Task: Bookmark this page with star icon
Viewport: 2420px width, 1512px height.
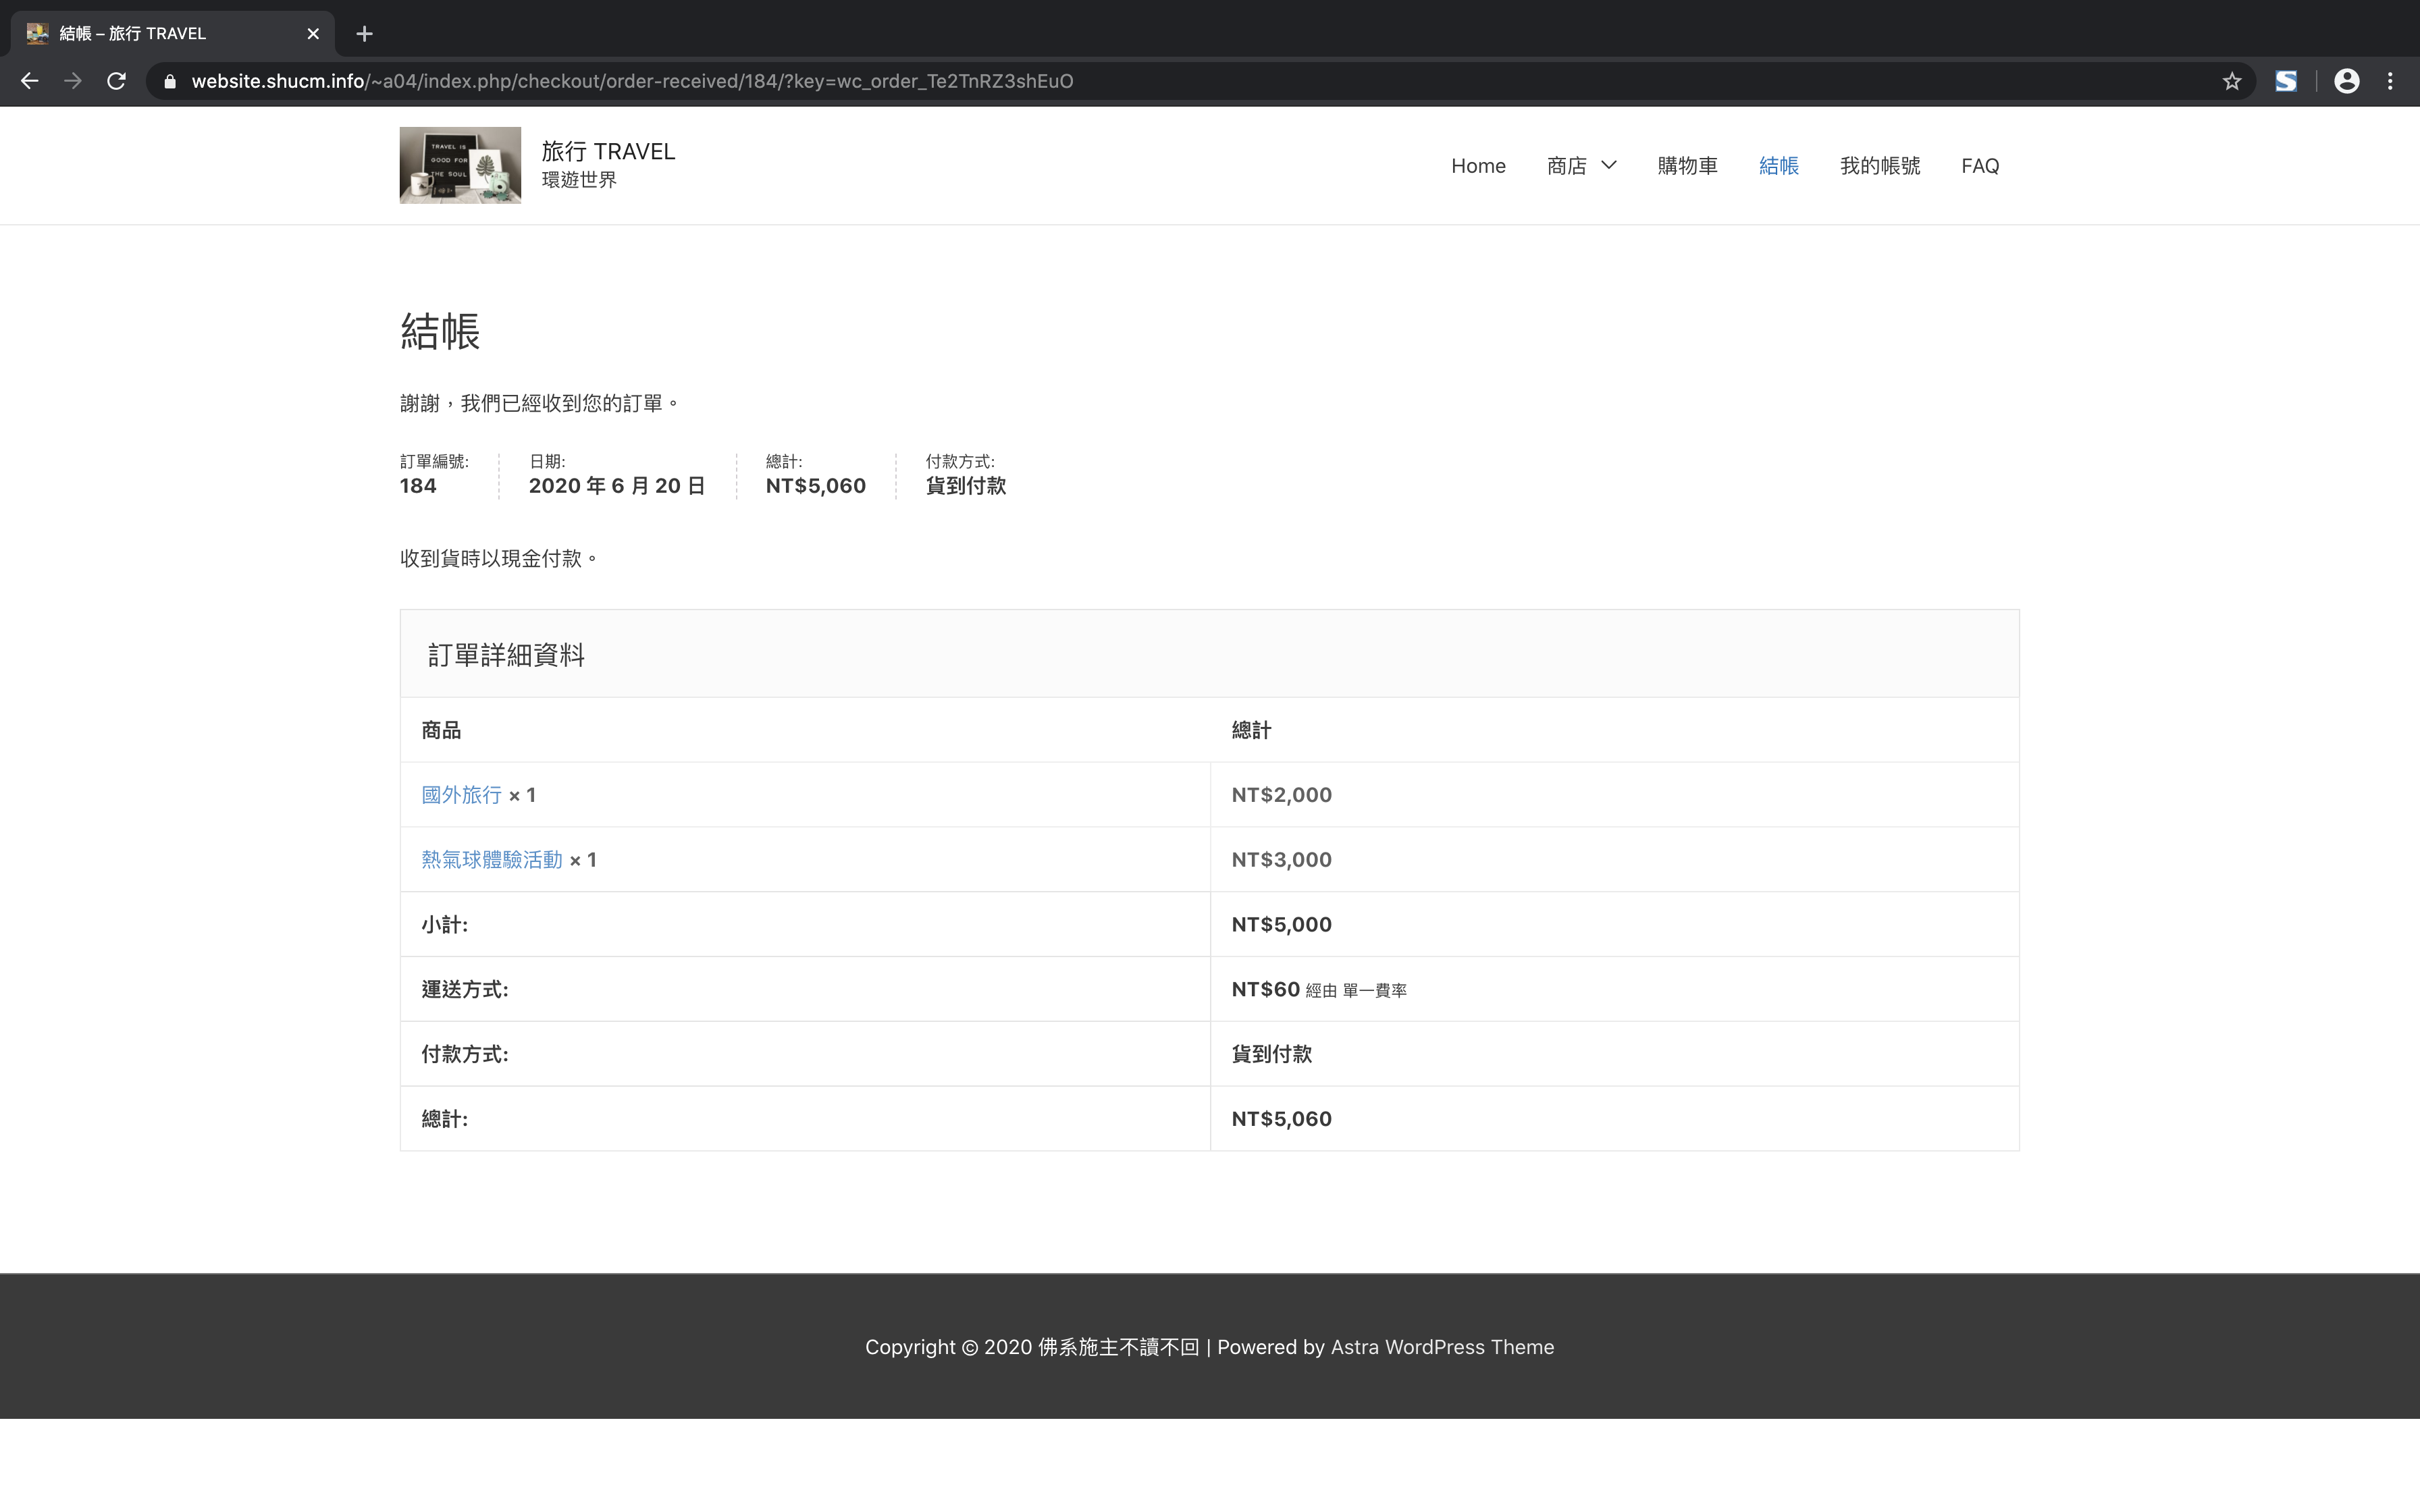Action: point(2232,81)
